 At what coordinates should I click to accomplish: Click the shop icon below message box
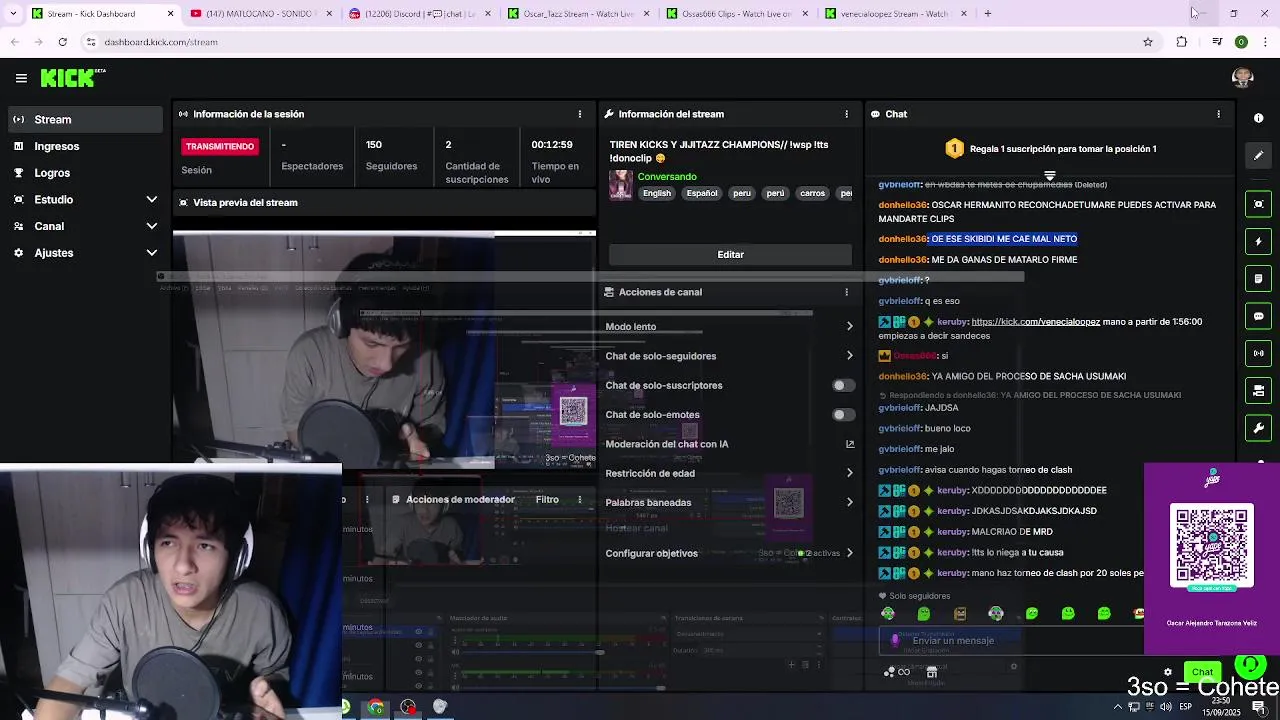(931, 672)
